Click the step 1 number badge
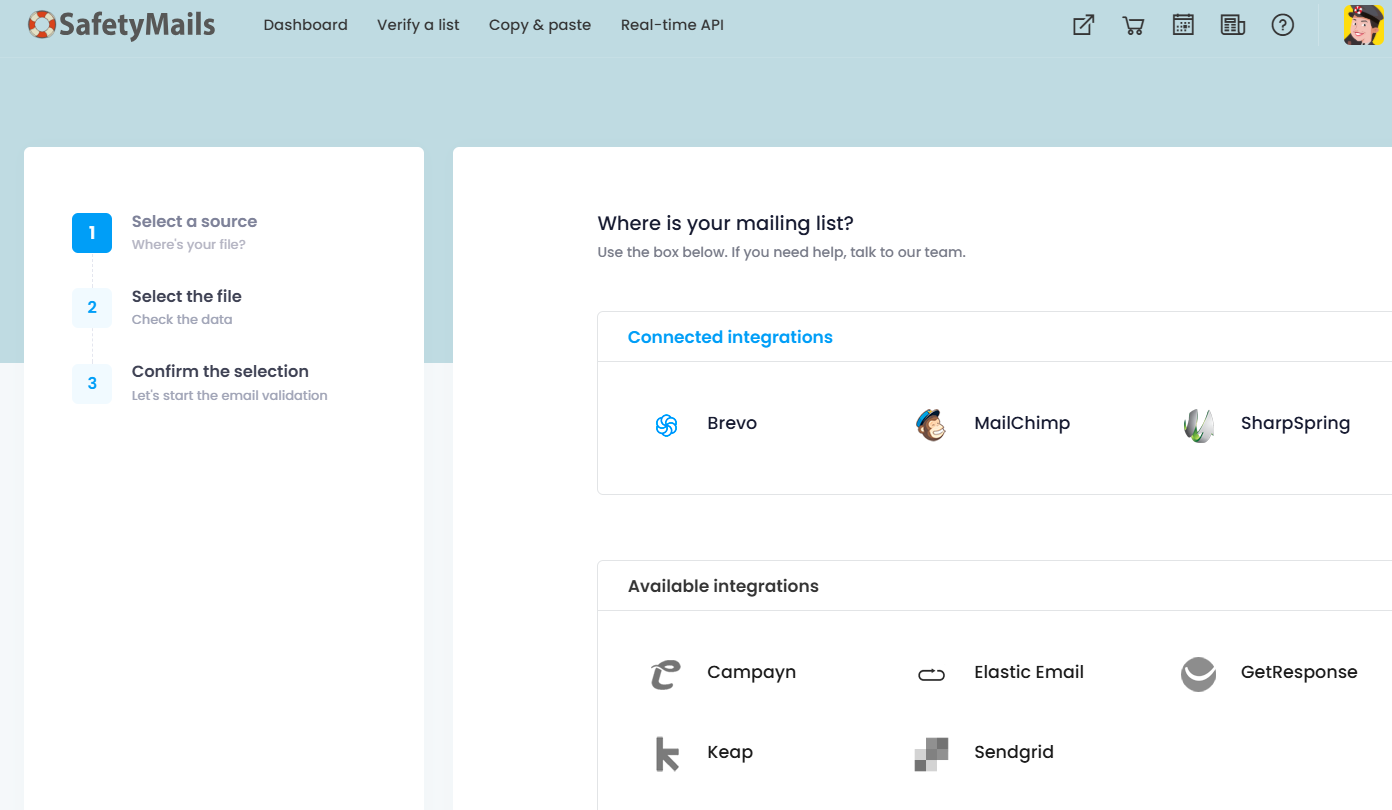This screenshot has width=1392, height=810. [92, 233]
